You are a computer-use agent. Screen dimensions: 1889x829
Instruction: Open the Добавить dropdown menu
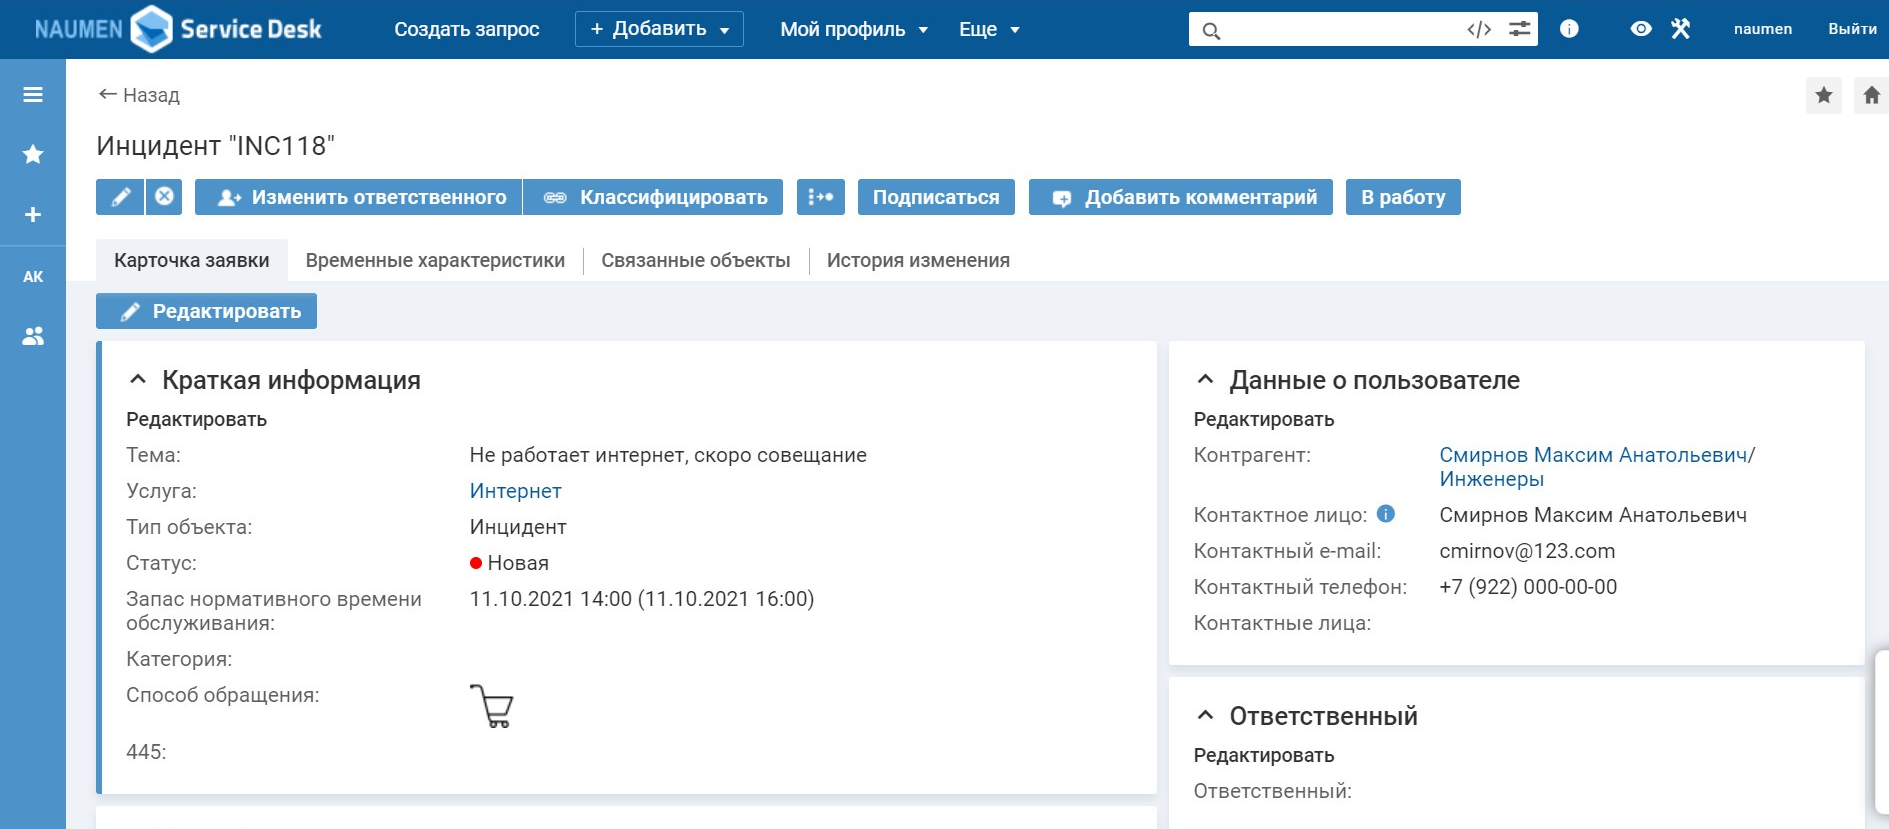click(659, 29)
